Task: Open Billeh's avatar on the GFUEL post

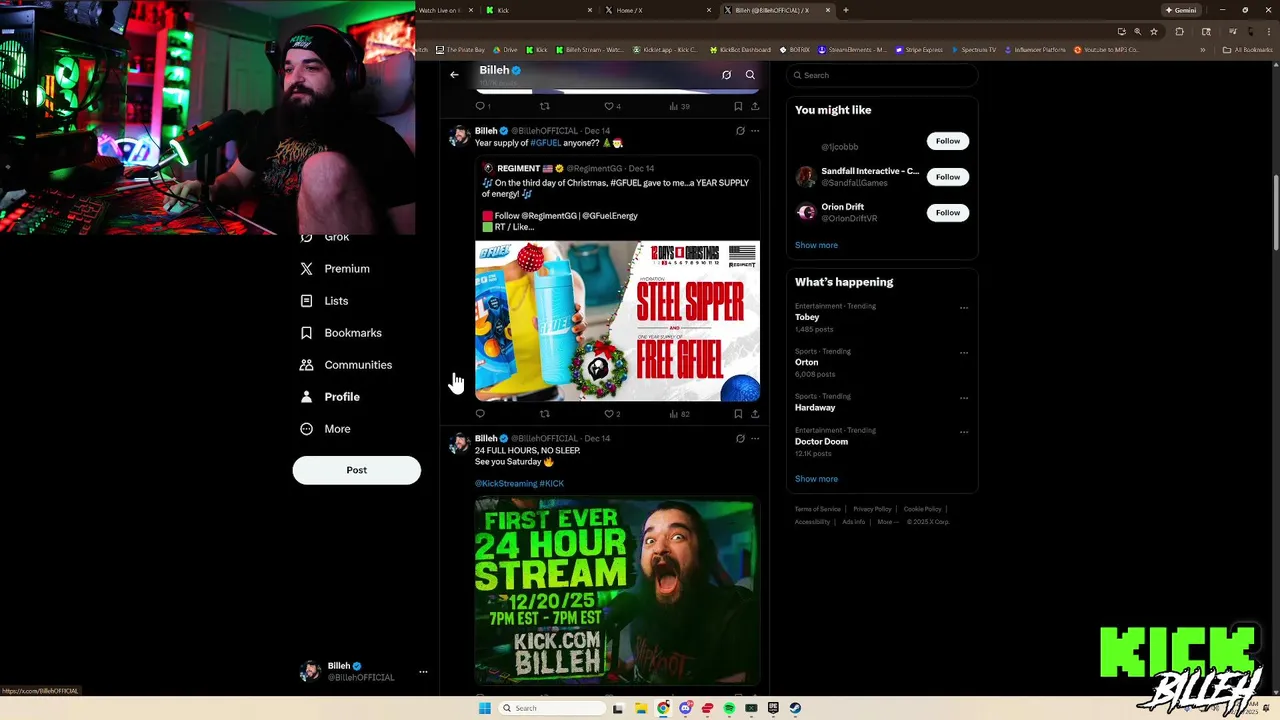Action: pos(460,136)
